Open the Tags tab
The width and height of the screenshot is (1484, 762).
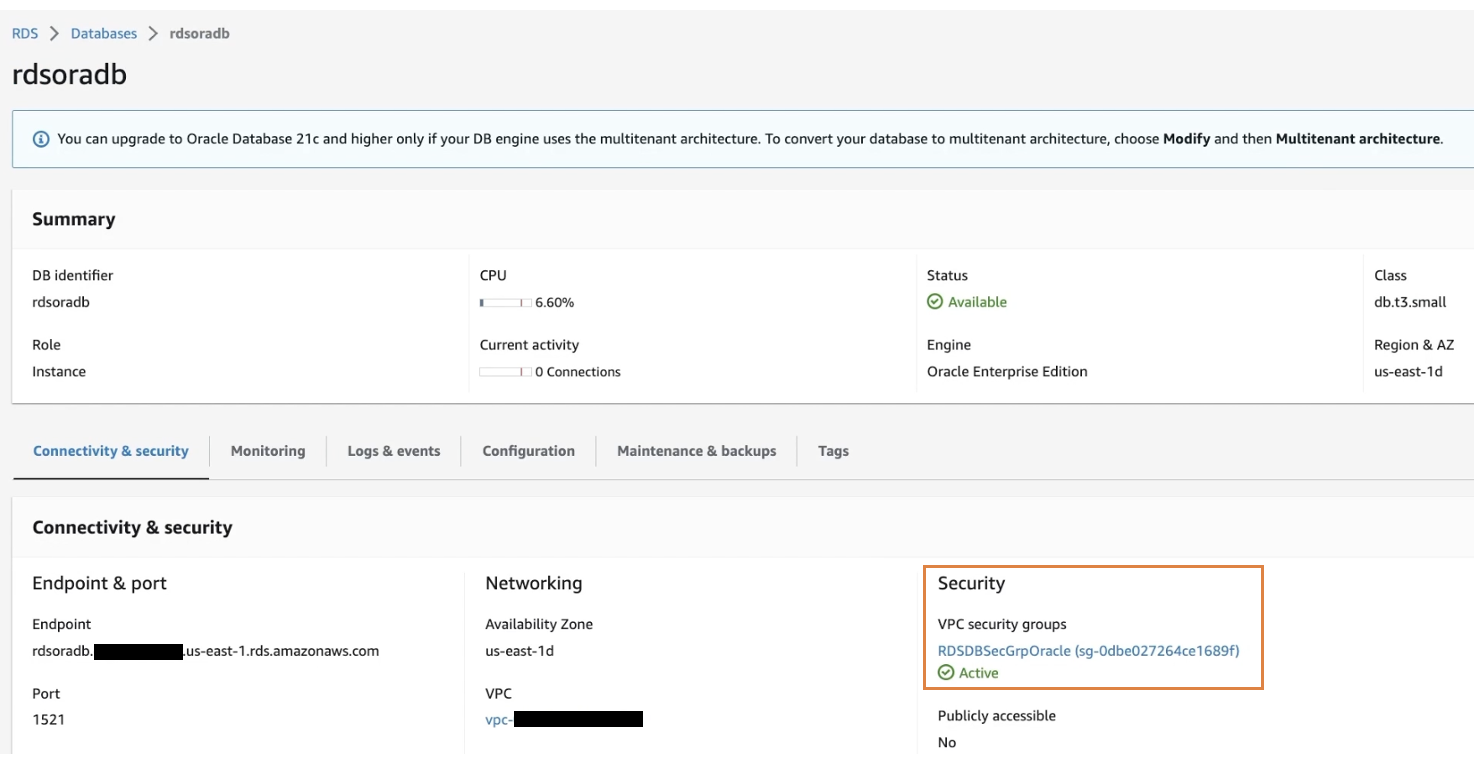[833, 451]
